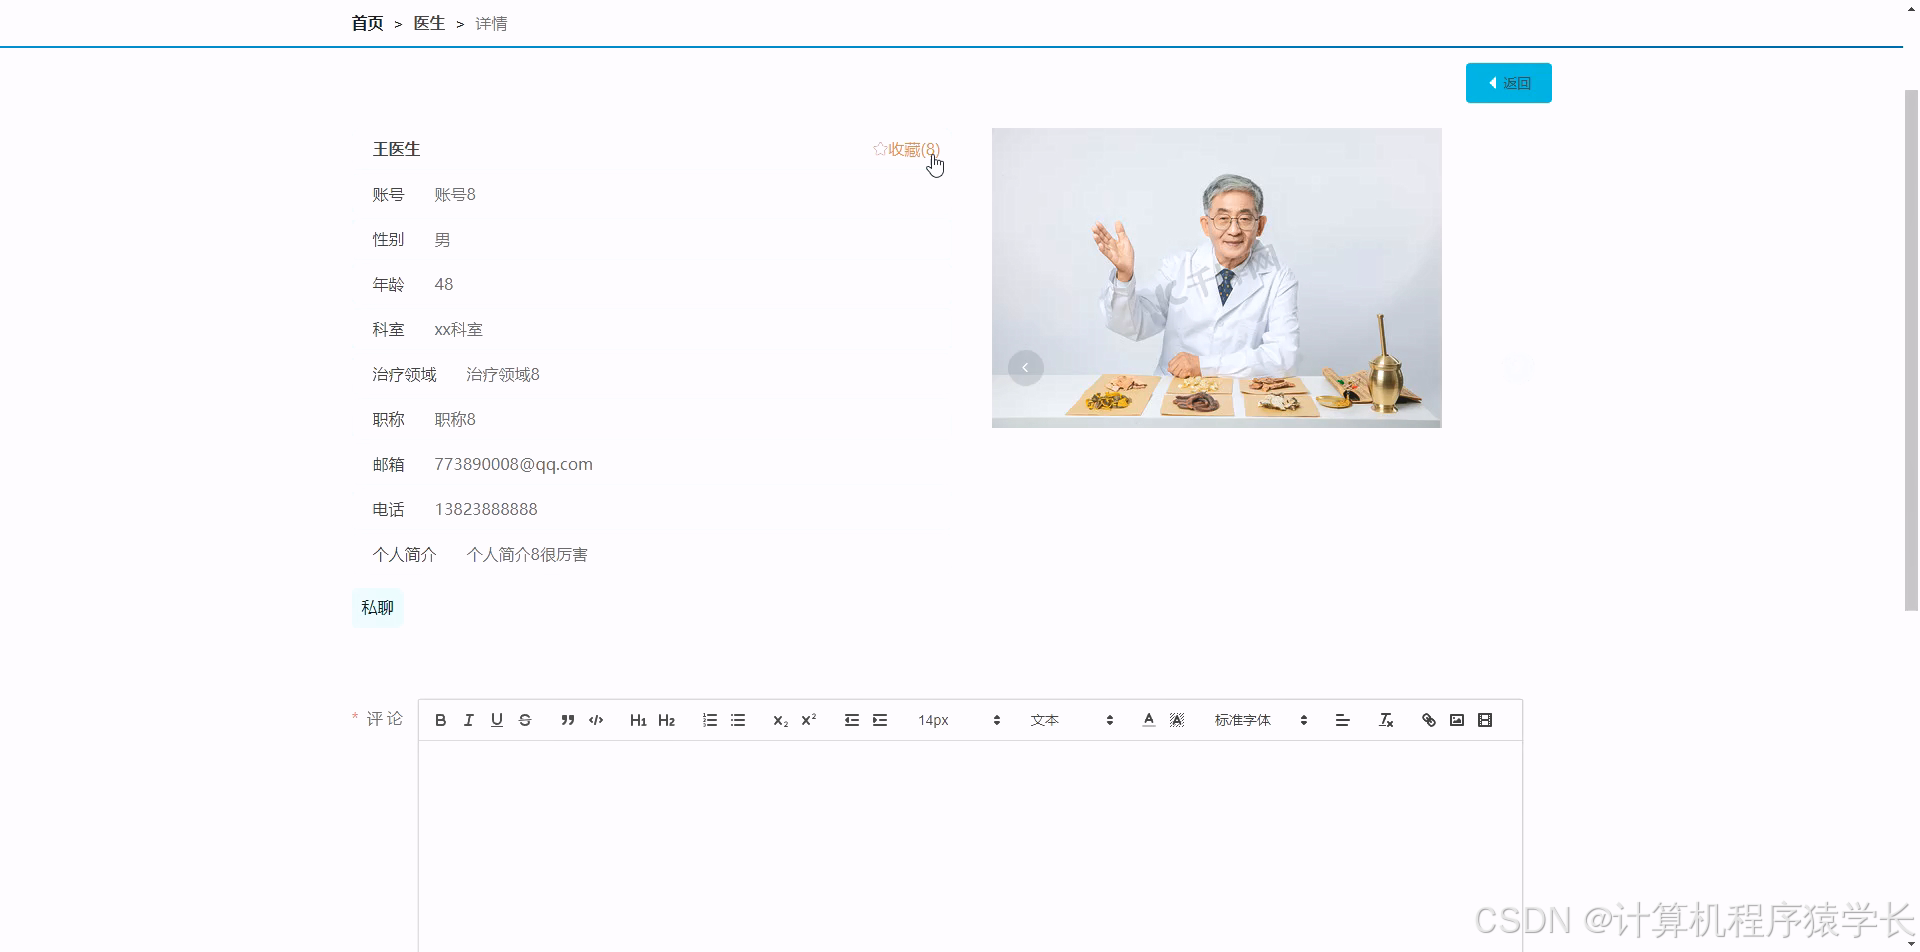Open the 文本 paragraph style dropdown
The image size is (1920, 952).
pyautogui.click(x=1060, y=719)
